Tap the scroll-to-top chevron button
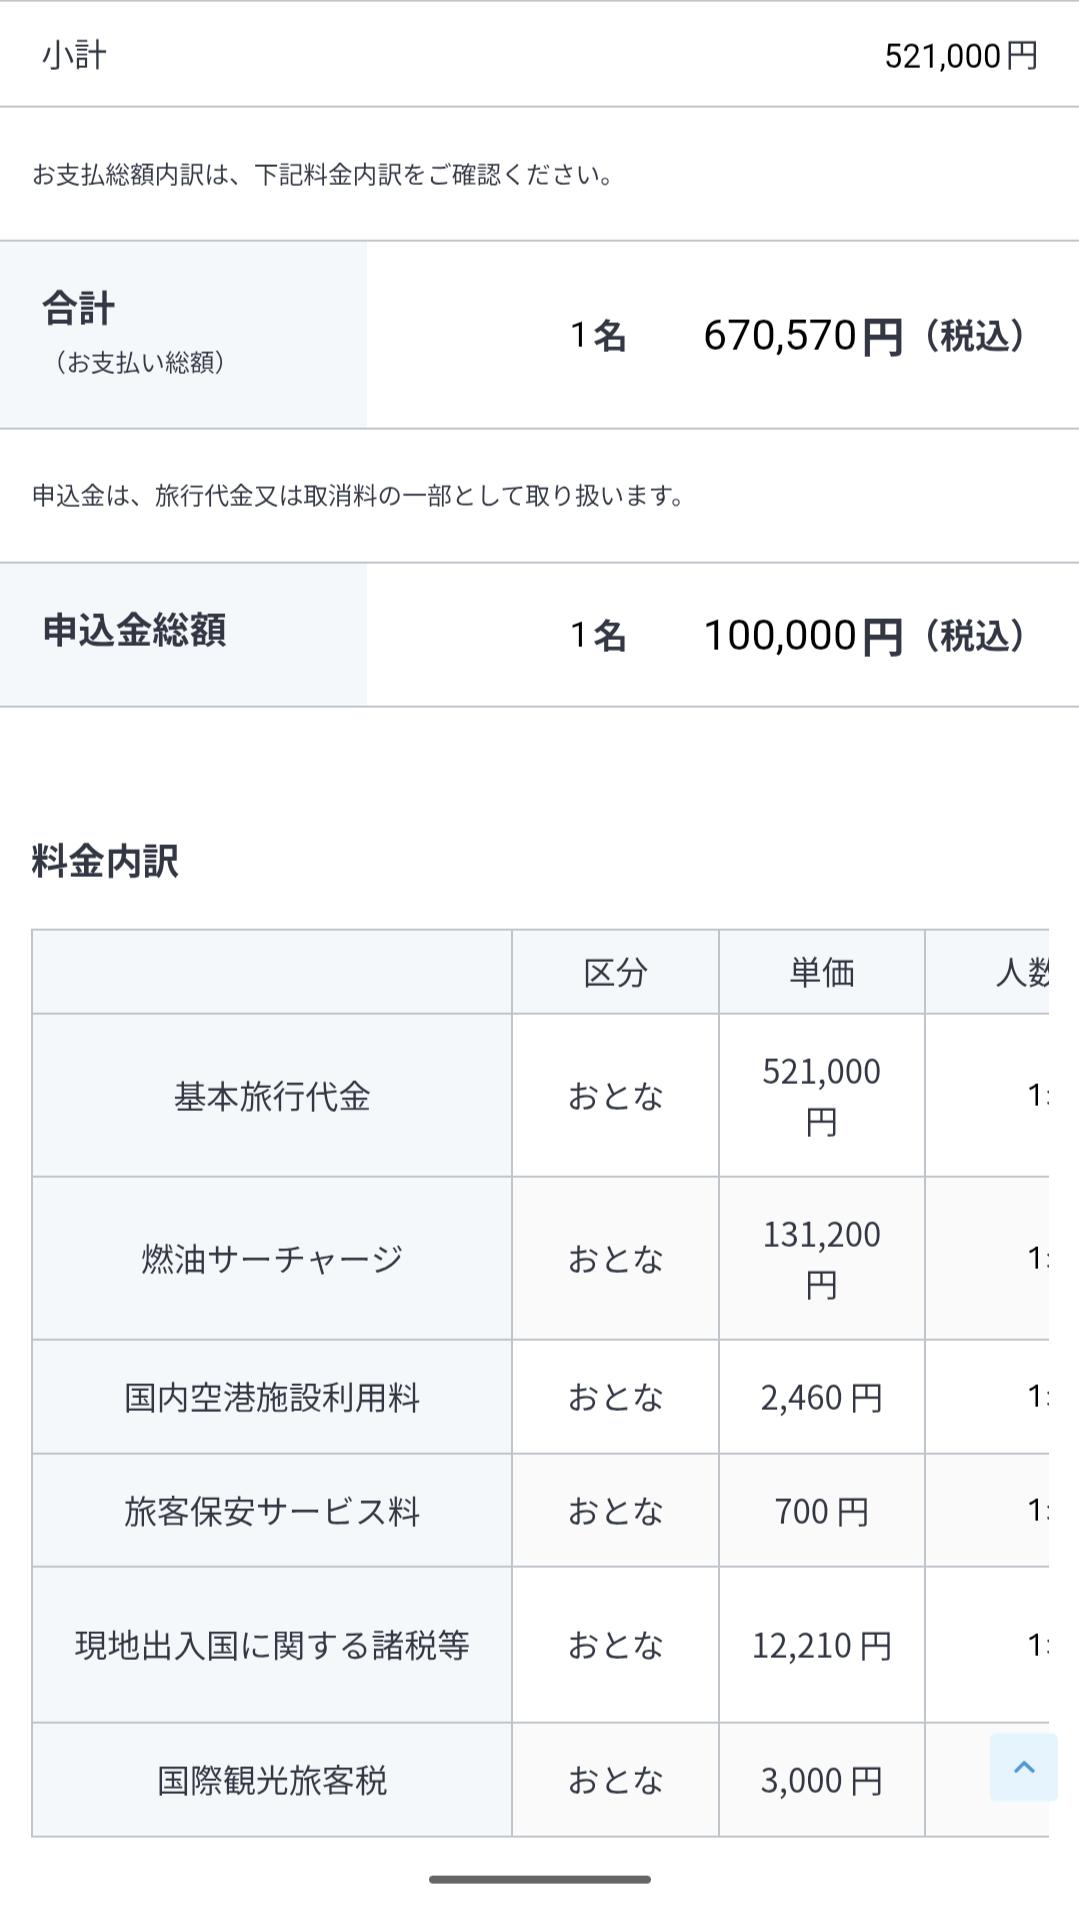 pyautogui.click(x=1023, y=1768)
